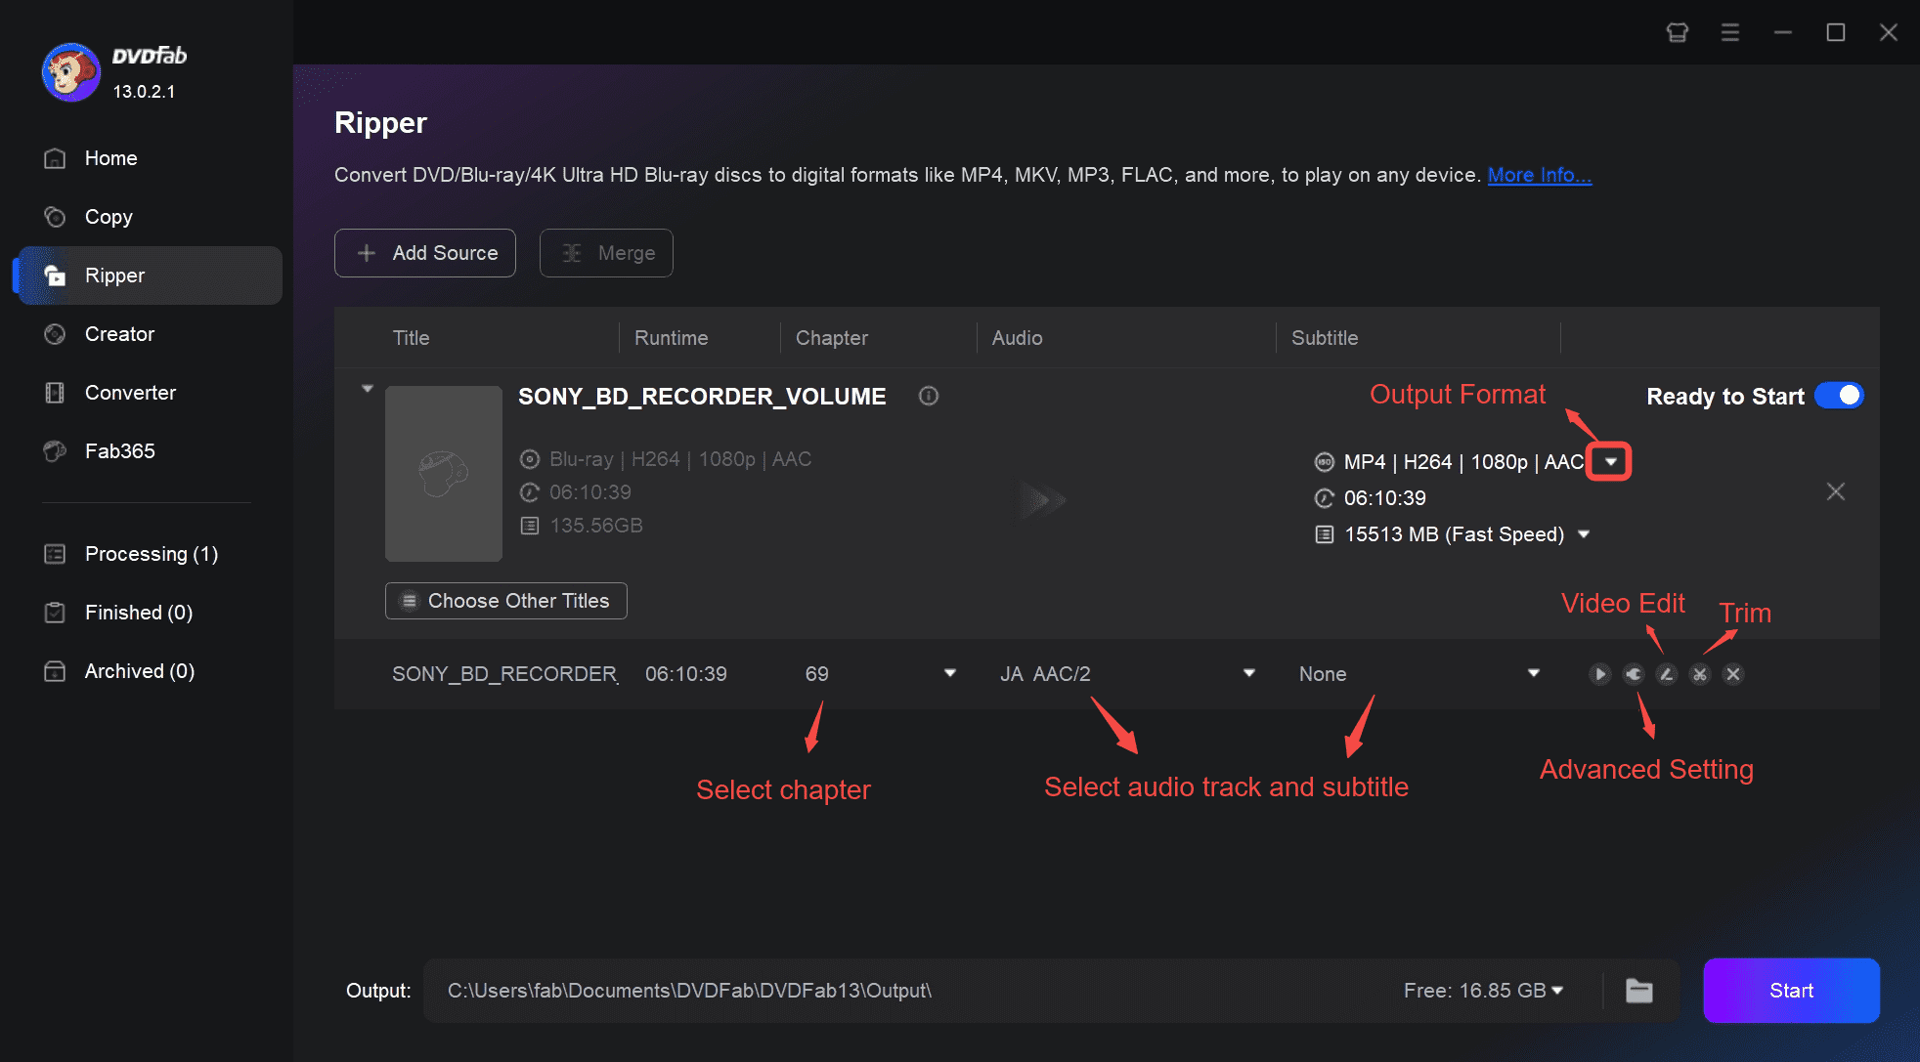Open the JA AAC/2 audio dropdown
This screenshot has width=1920, height=1062.
point(1248,674)
